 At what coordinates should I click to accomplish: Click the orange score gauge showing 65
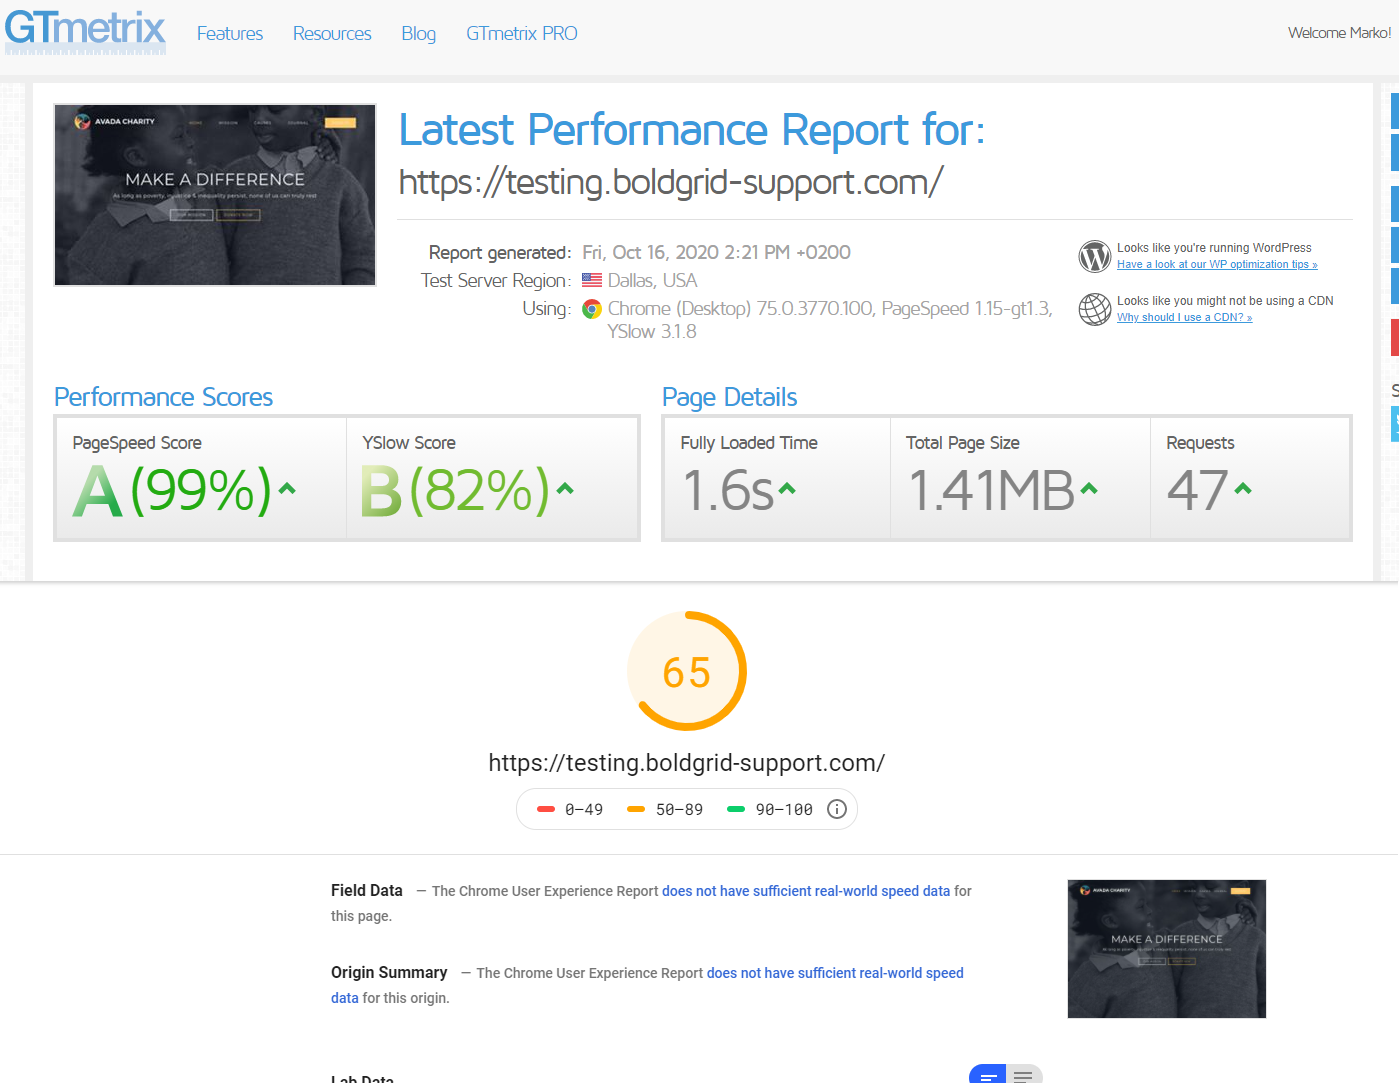(687, 671)
